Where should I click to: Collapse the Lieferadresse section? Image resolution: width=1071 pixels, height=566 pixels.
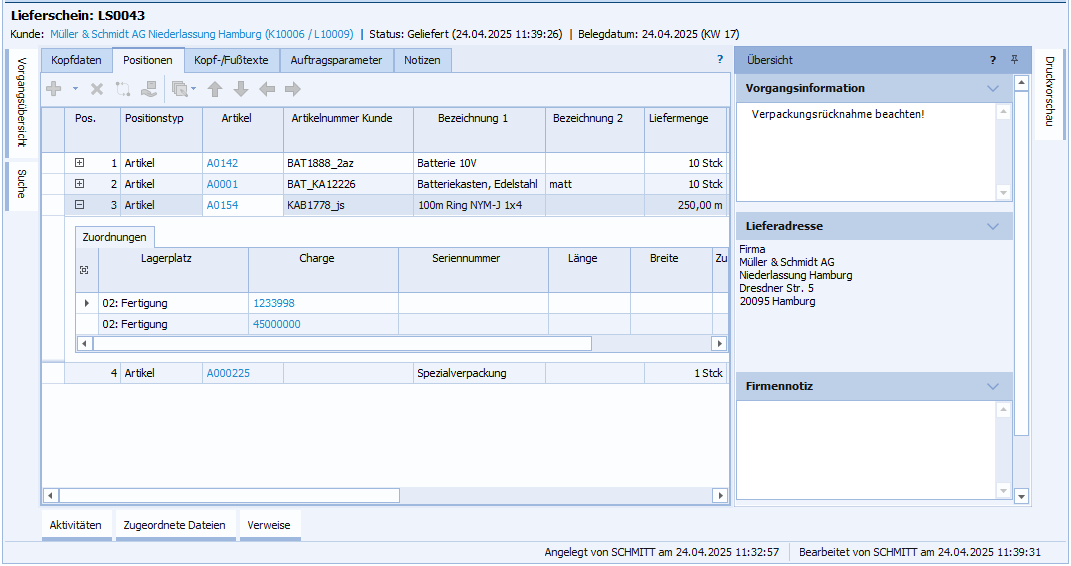click(x=992, y=226)
